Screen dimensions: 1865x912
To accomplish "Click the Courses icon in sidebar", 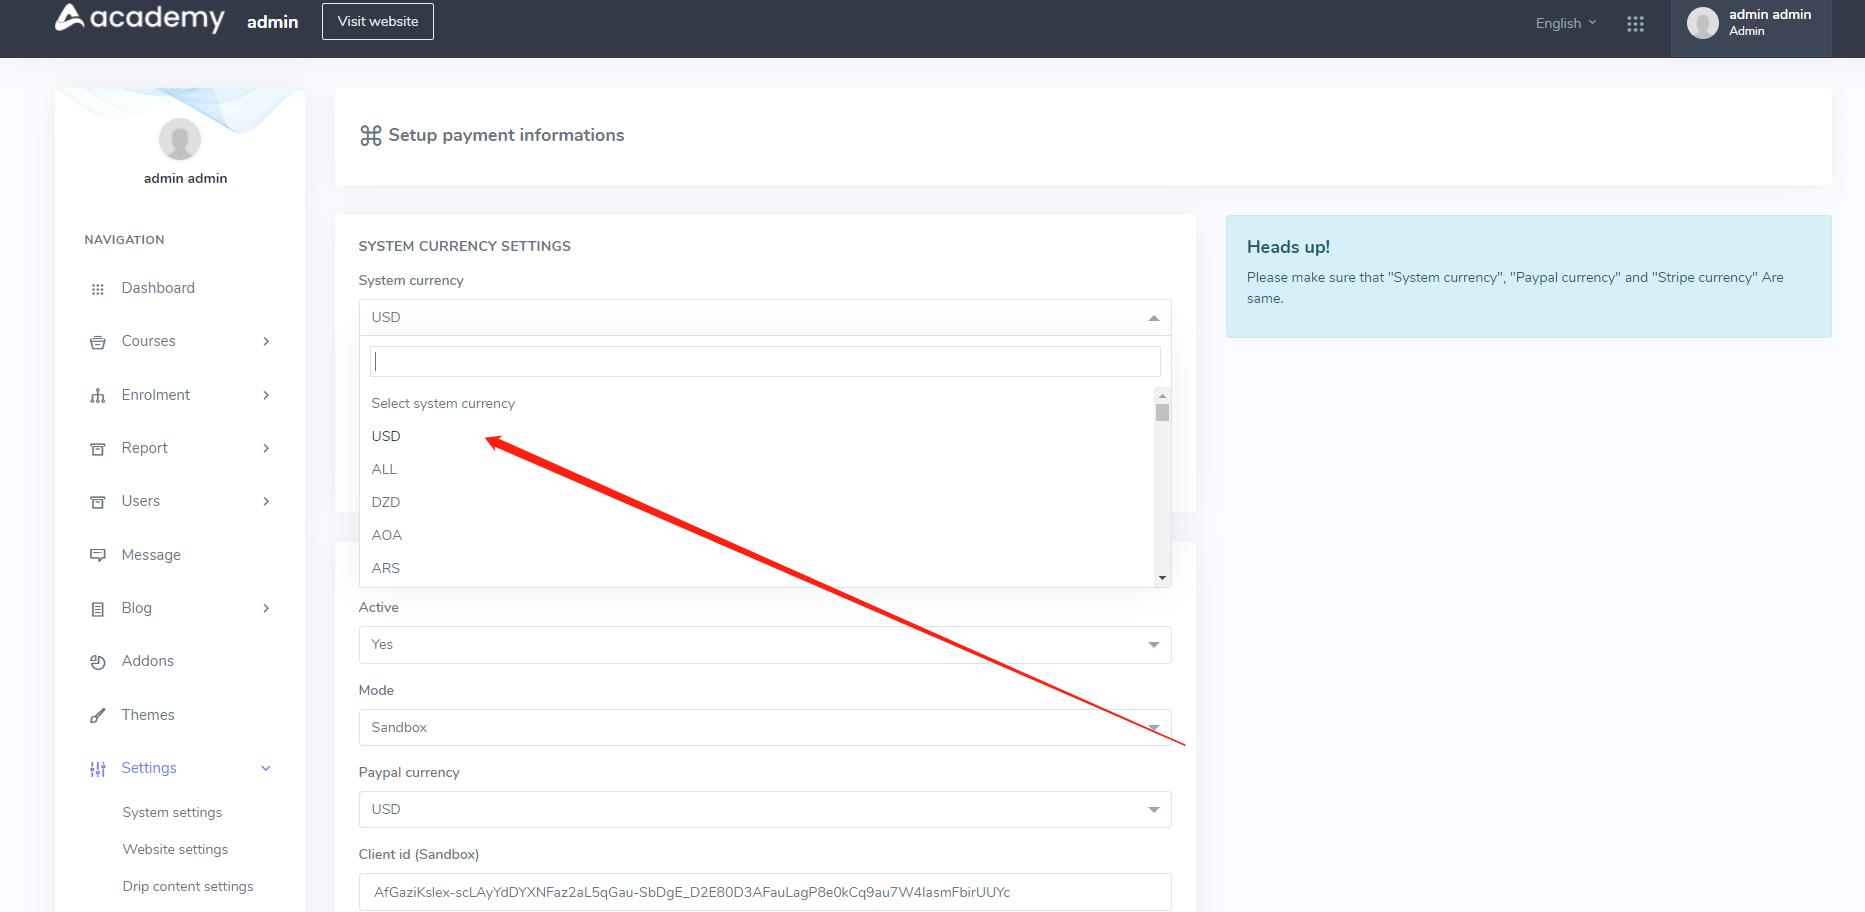I will (x=97, y=342).
